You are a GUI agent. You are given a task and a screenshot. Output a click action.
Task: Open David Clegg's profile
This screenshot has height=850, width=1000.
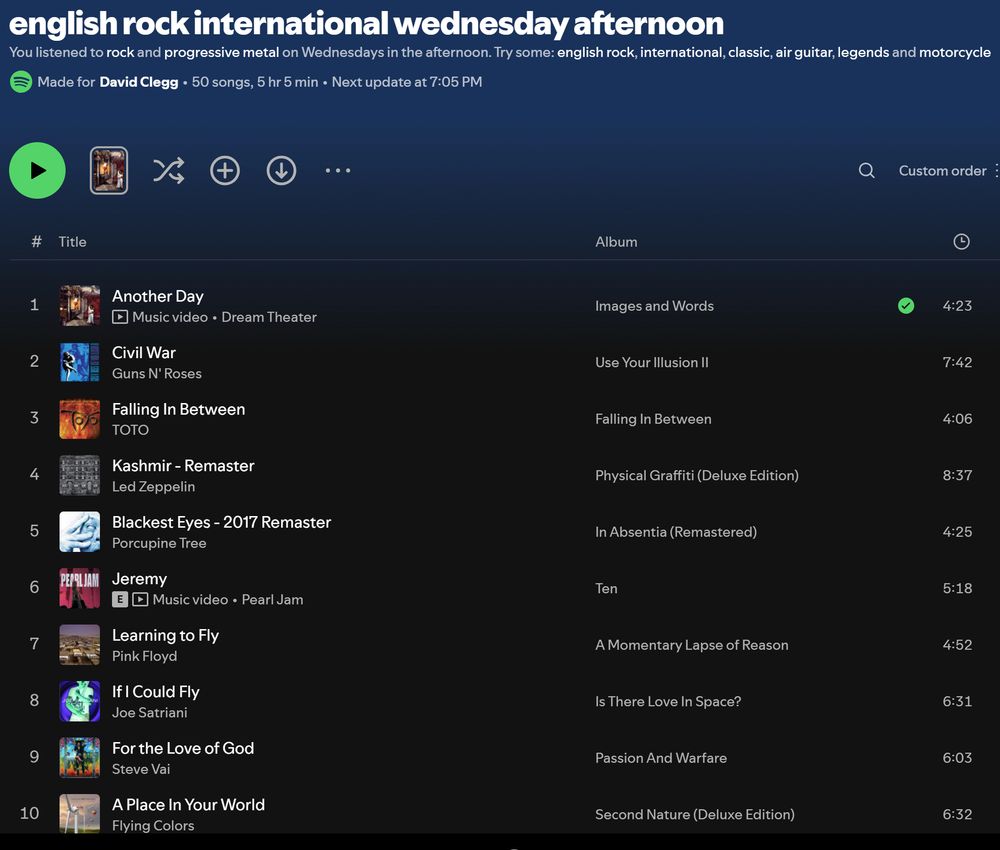(139, 82)
